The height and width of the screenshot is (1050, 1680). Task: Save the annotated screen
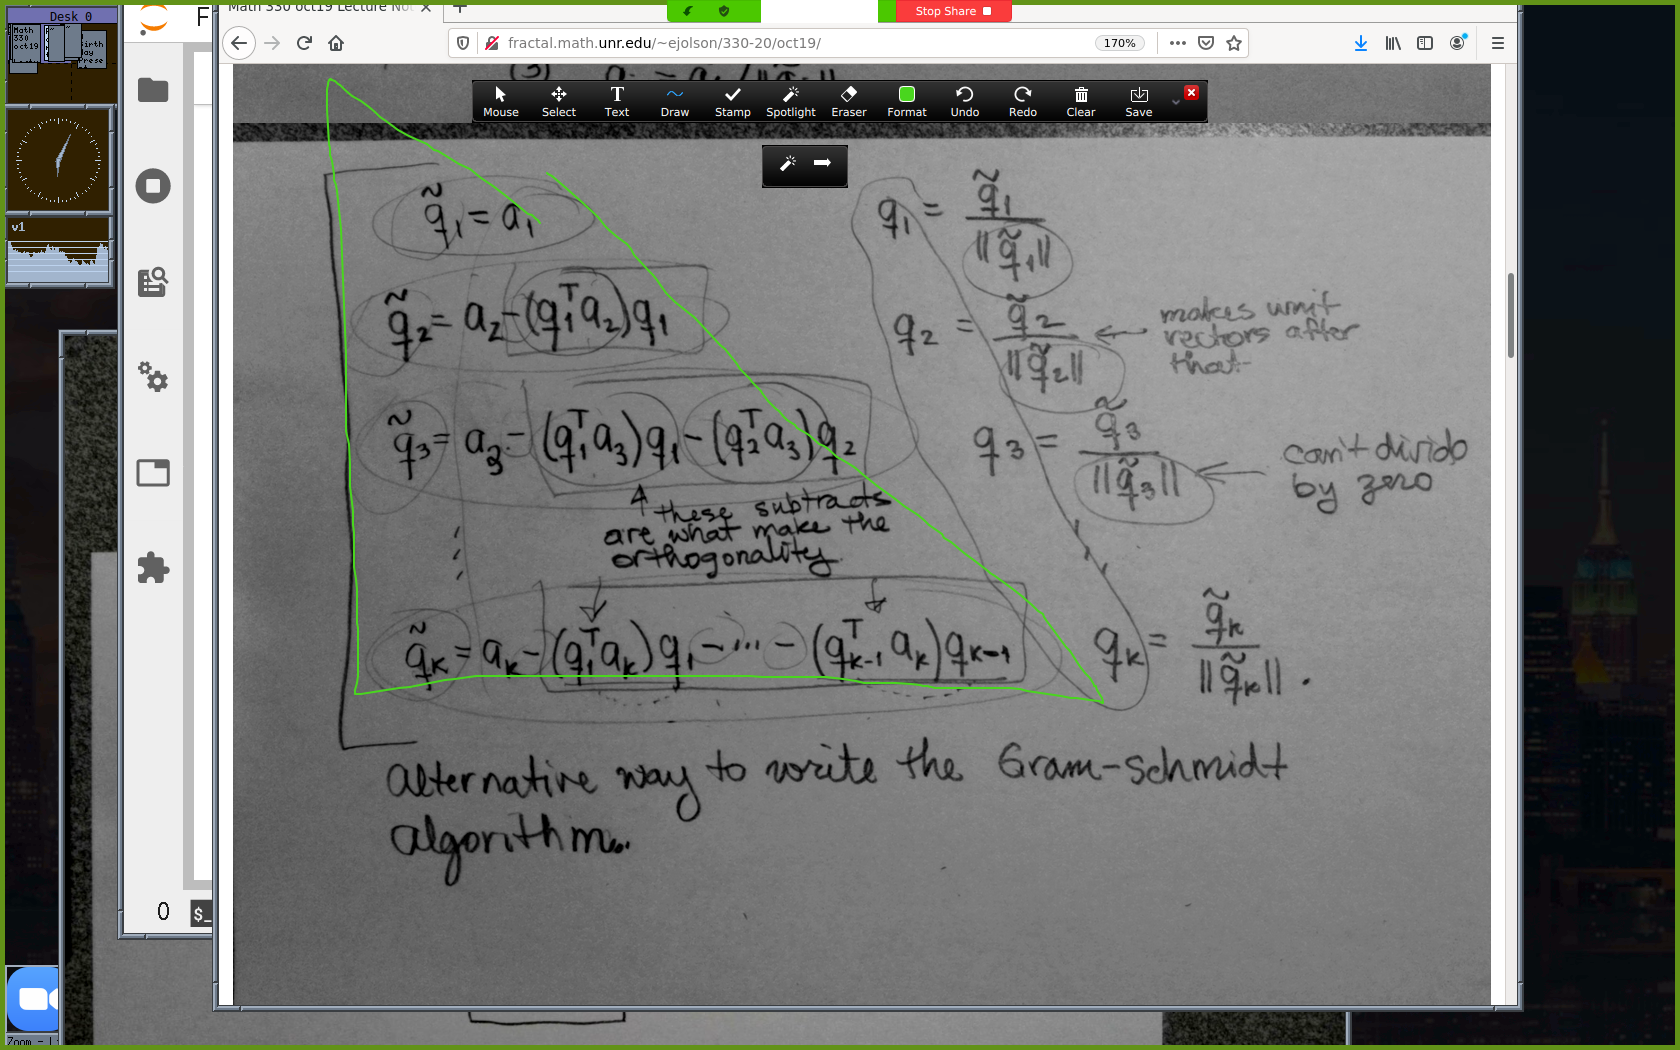pyautogui.click(x=1138, y=101)
